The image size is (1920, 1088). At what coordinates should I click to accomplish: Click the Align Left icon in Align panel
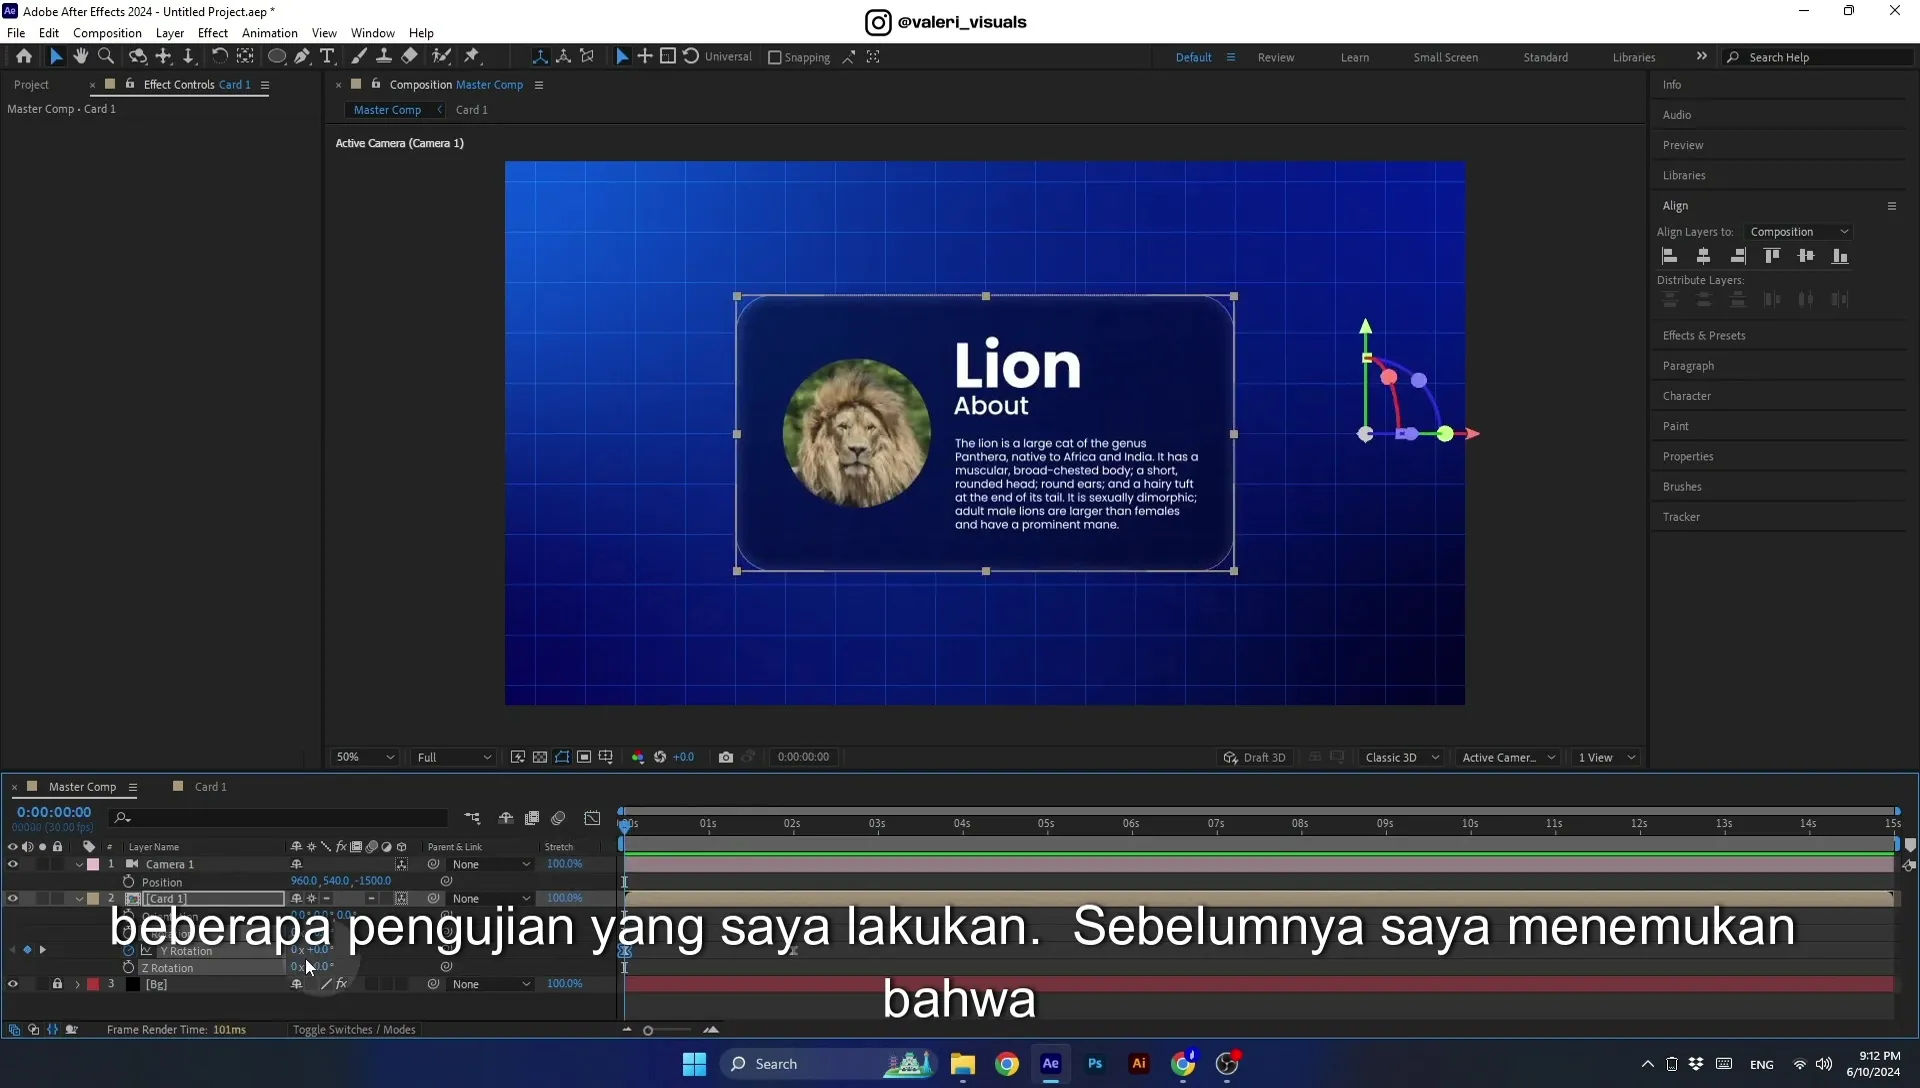click(1670, 256)
